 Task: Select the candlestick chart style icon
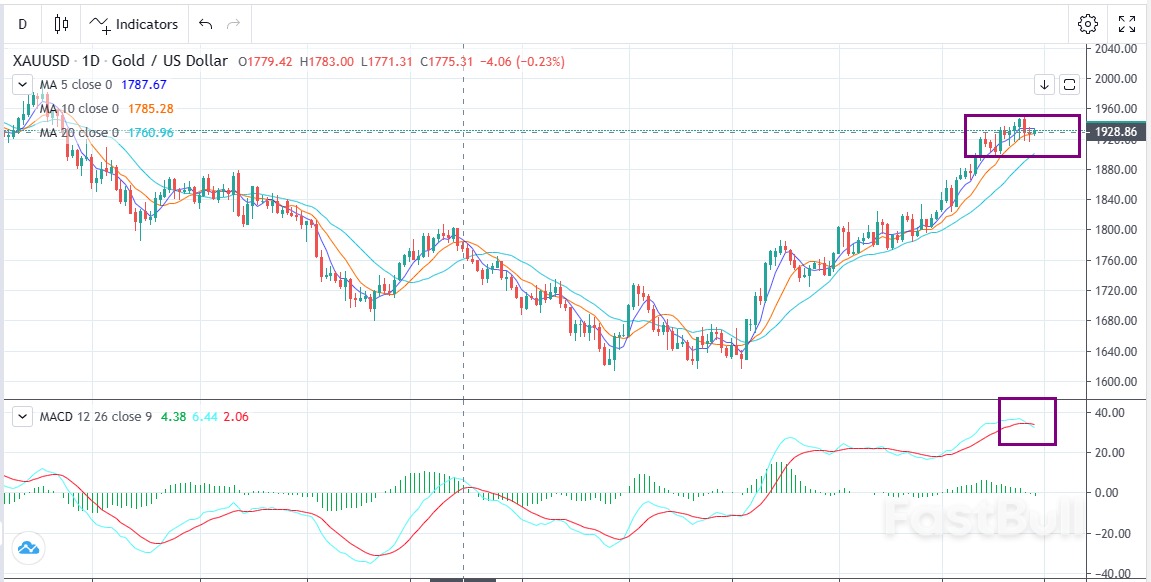61,23
